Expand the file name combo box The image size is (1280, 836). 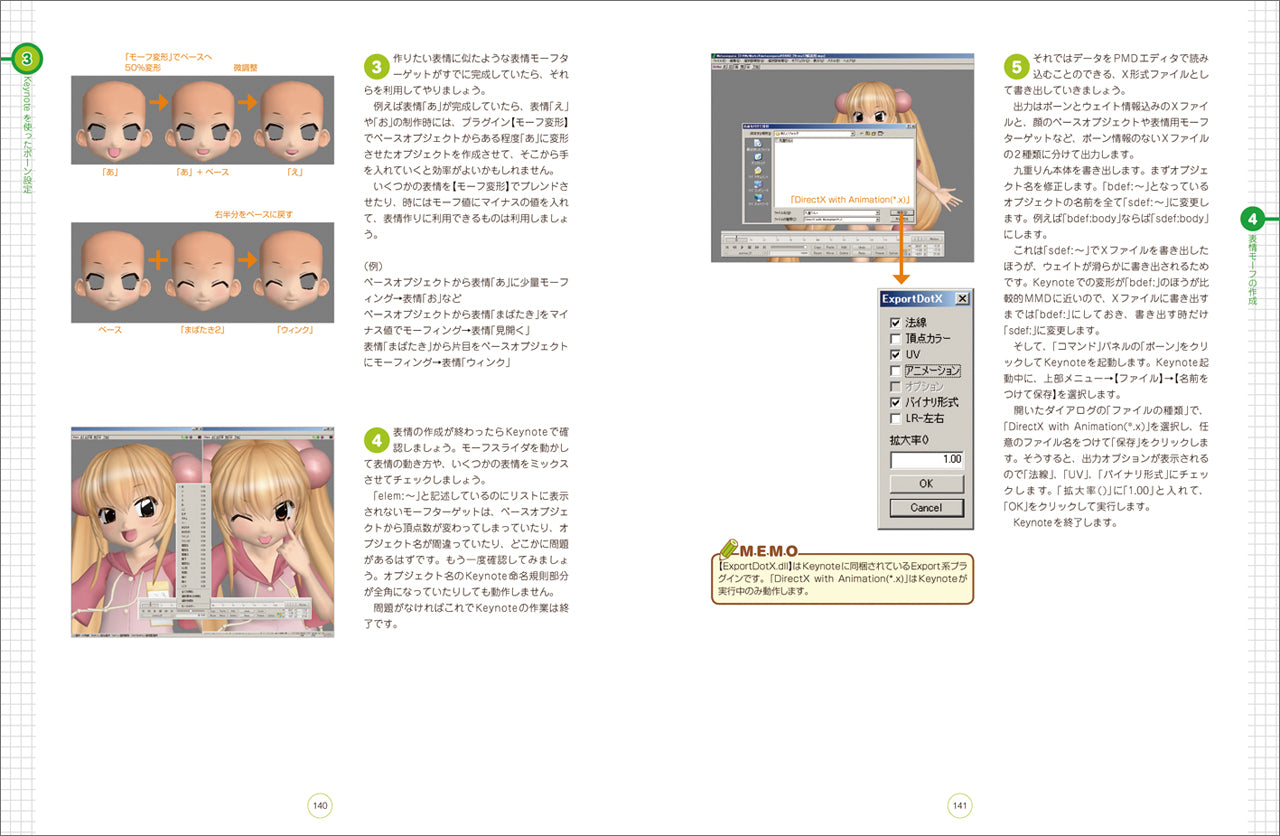tap(878, 213)
